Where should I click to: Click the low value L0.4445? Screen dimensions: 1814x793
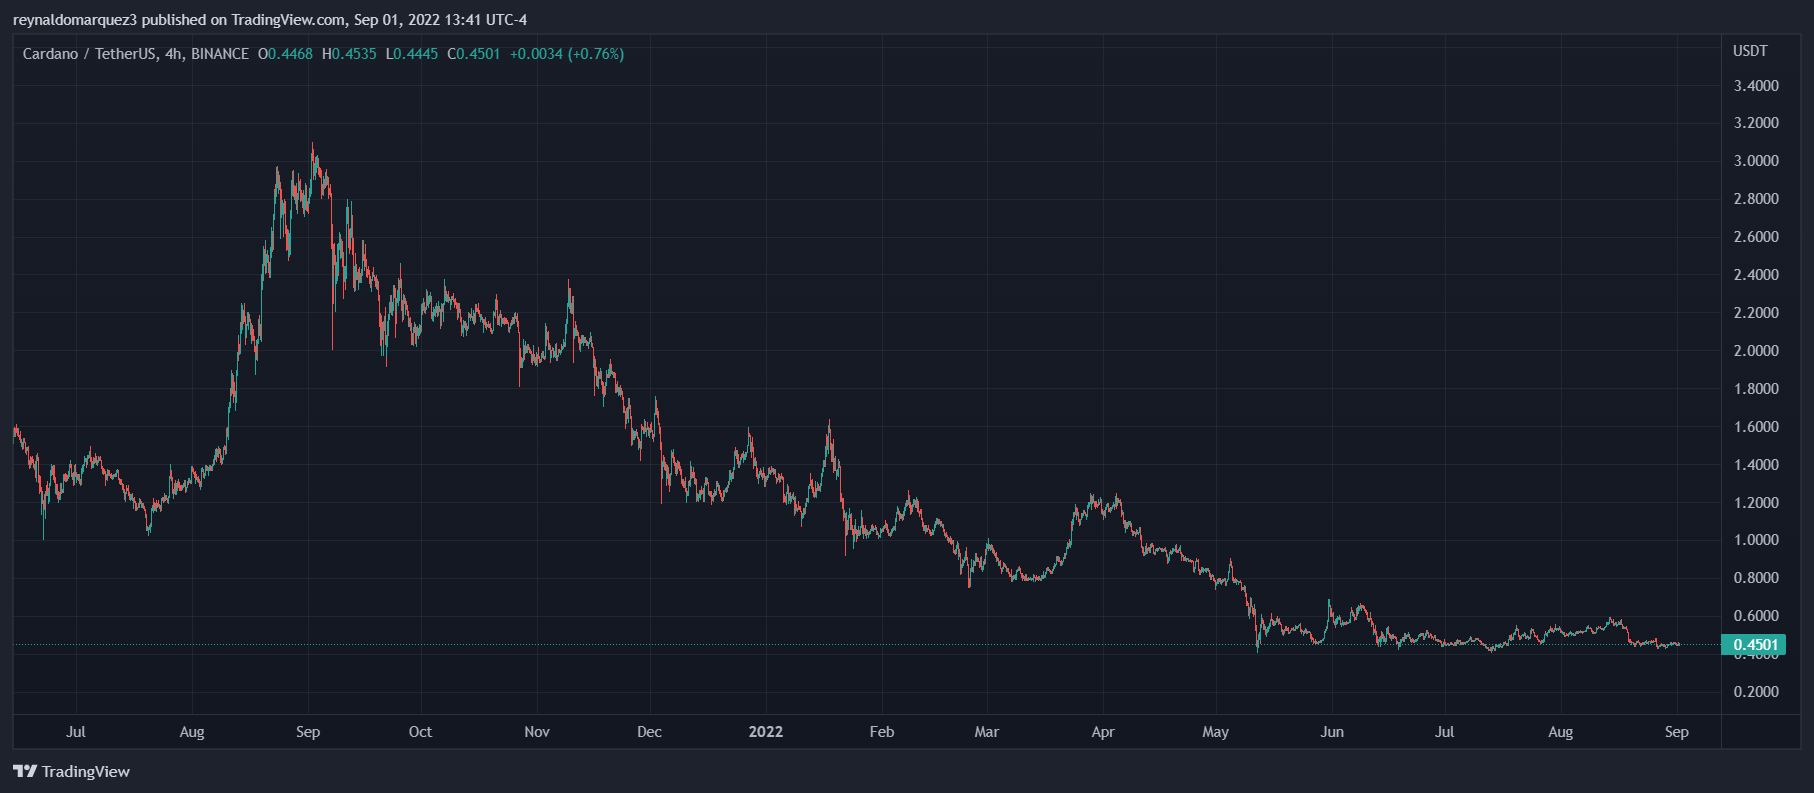point(412,54)
